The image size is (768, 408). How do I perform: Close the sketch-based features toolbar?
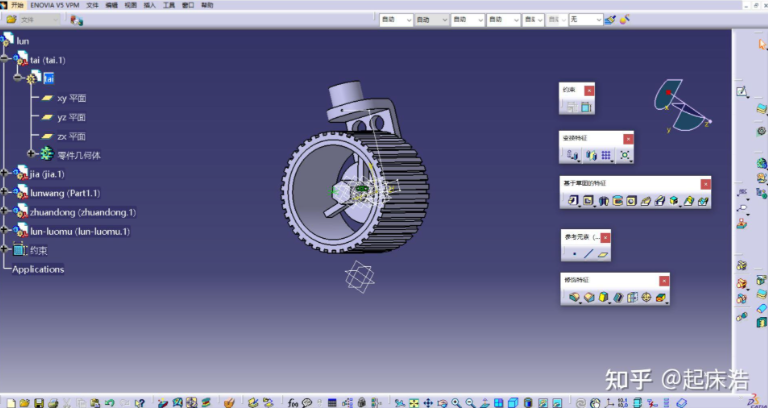coord(705,184)
